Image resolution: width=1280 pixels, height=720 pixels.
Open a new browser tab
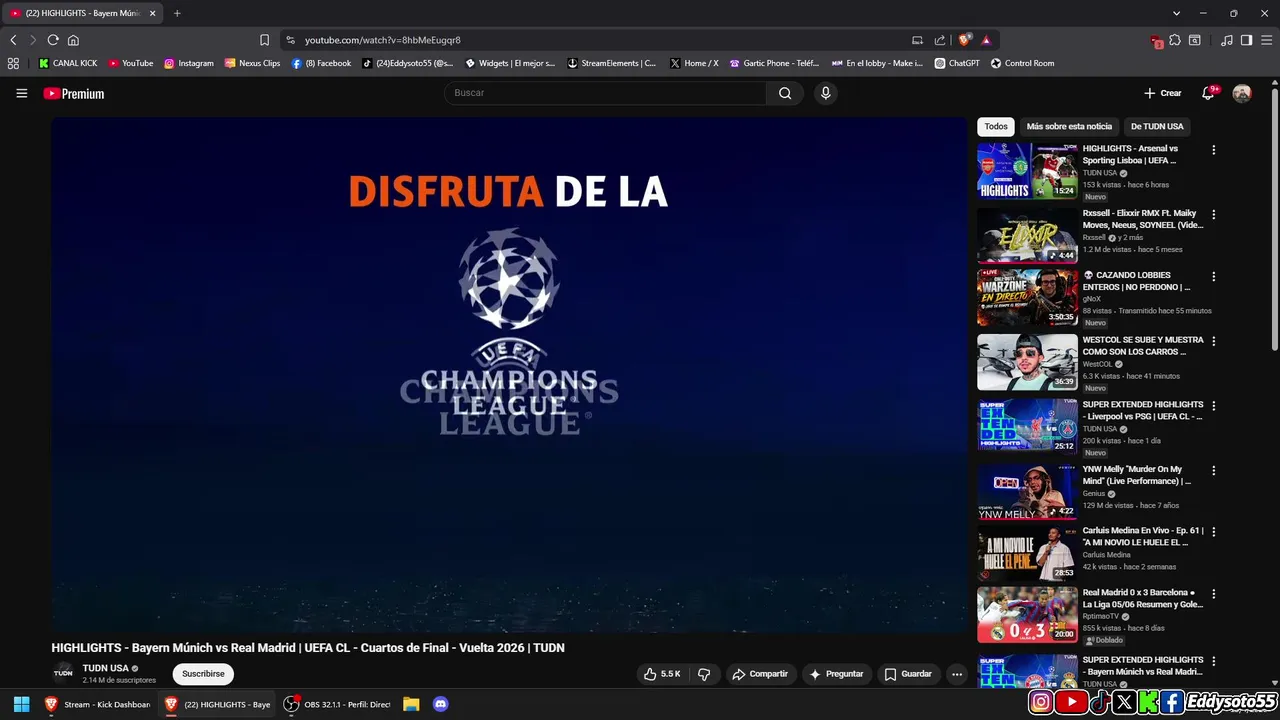[x=177, y=13]
